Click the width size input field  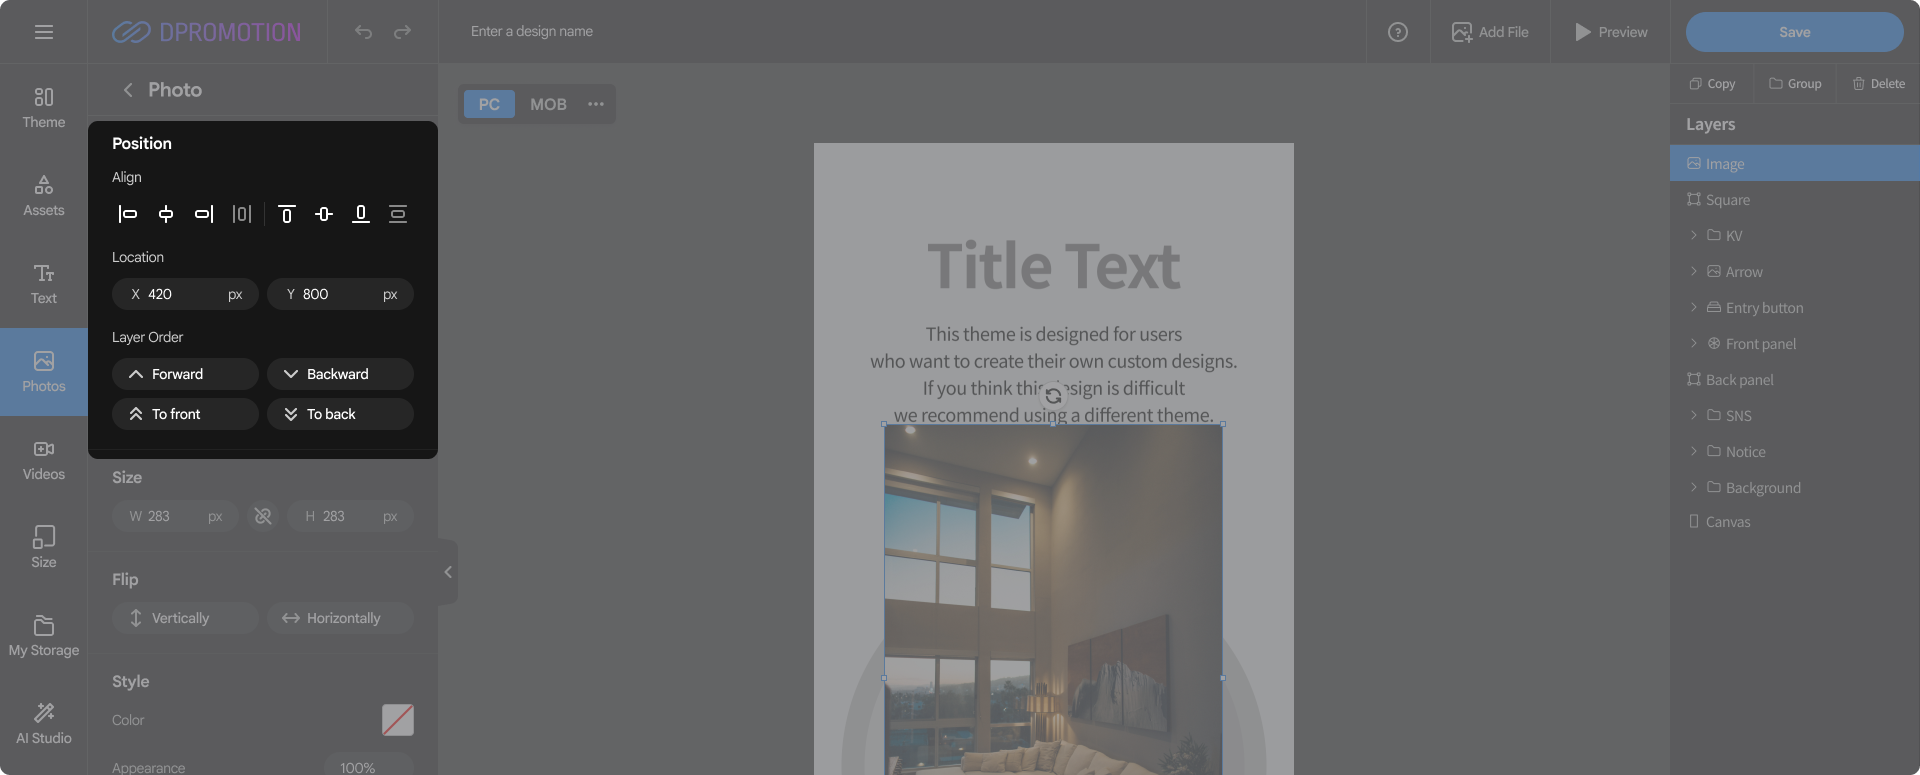(x=175, y=516)
